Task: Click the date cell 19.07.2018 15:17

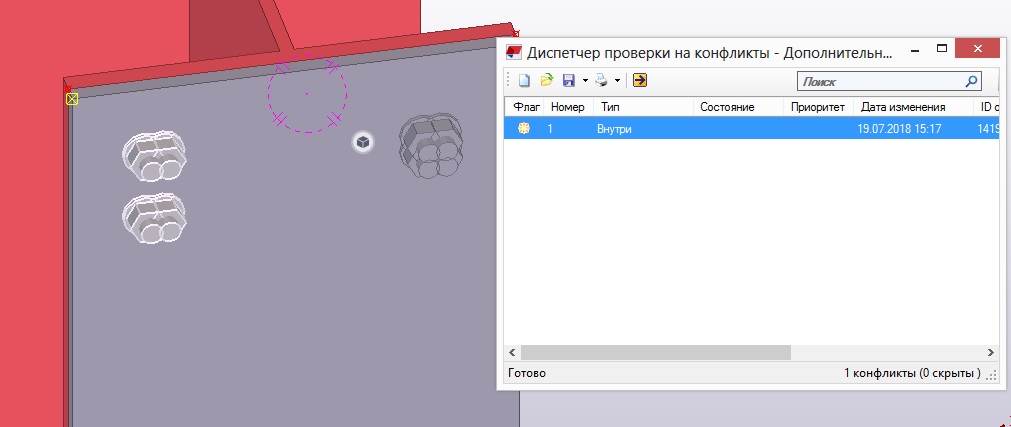Action: coord(899,129)
